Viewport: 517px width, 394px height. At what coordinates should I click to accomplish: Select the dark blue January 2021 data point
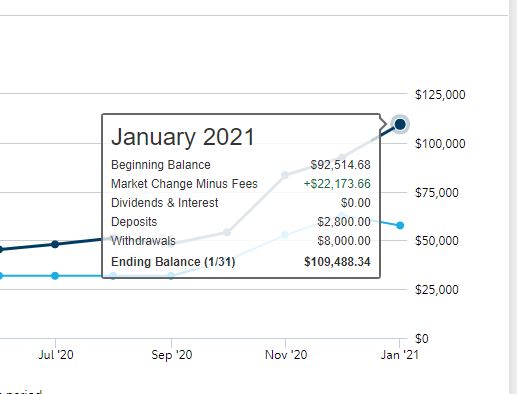pos(400,124)
